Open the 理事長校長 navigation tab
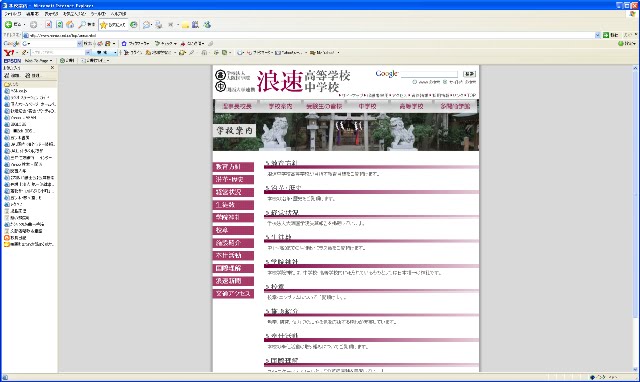Viewport: 640px width, 382px height. pyautogui.click(x=237, y=106)
